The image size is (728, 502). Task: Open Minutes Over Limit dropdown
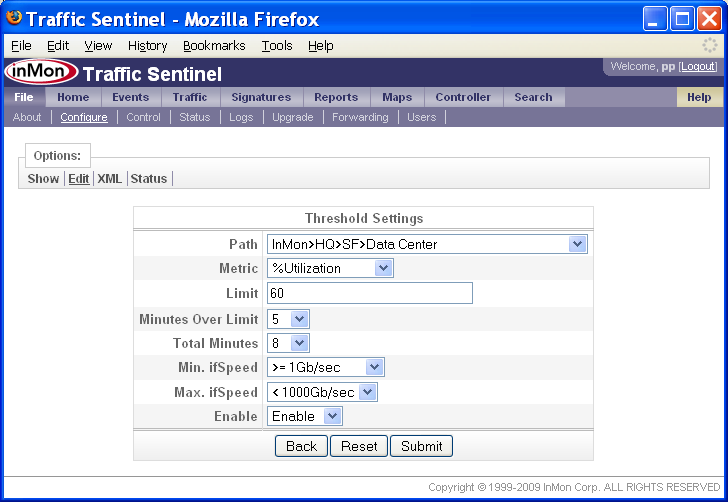[x=289, y=318]
